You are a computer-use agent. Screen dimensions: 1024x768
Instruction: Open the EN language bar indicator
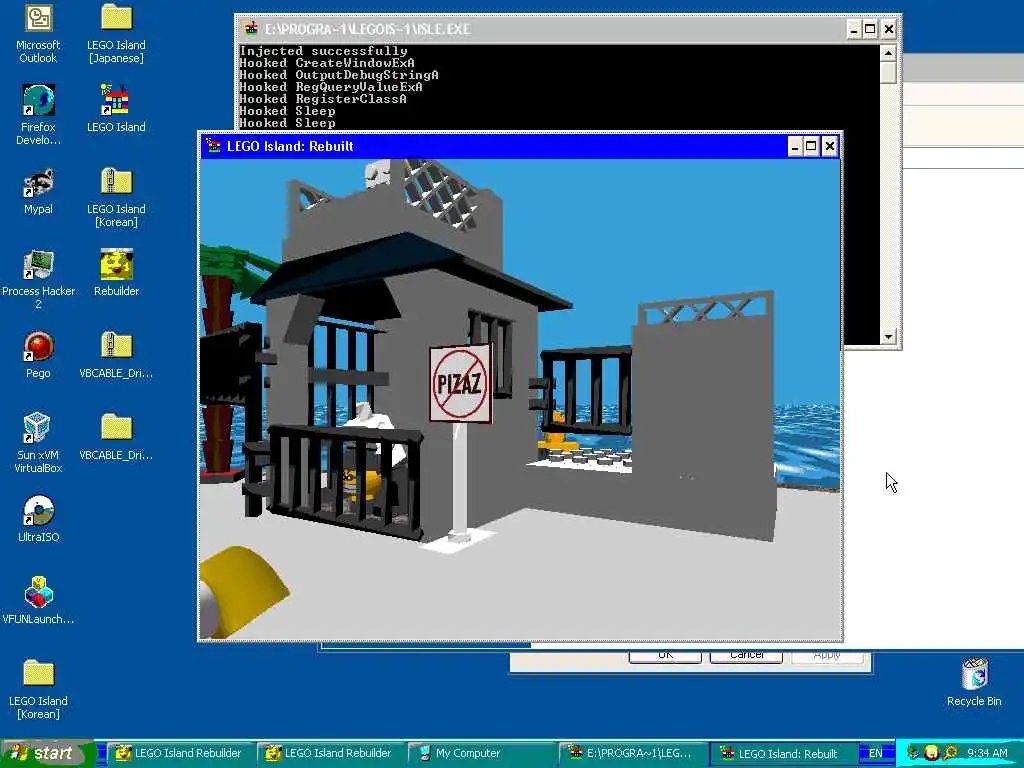(875, 753)
